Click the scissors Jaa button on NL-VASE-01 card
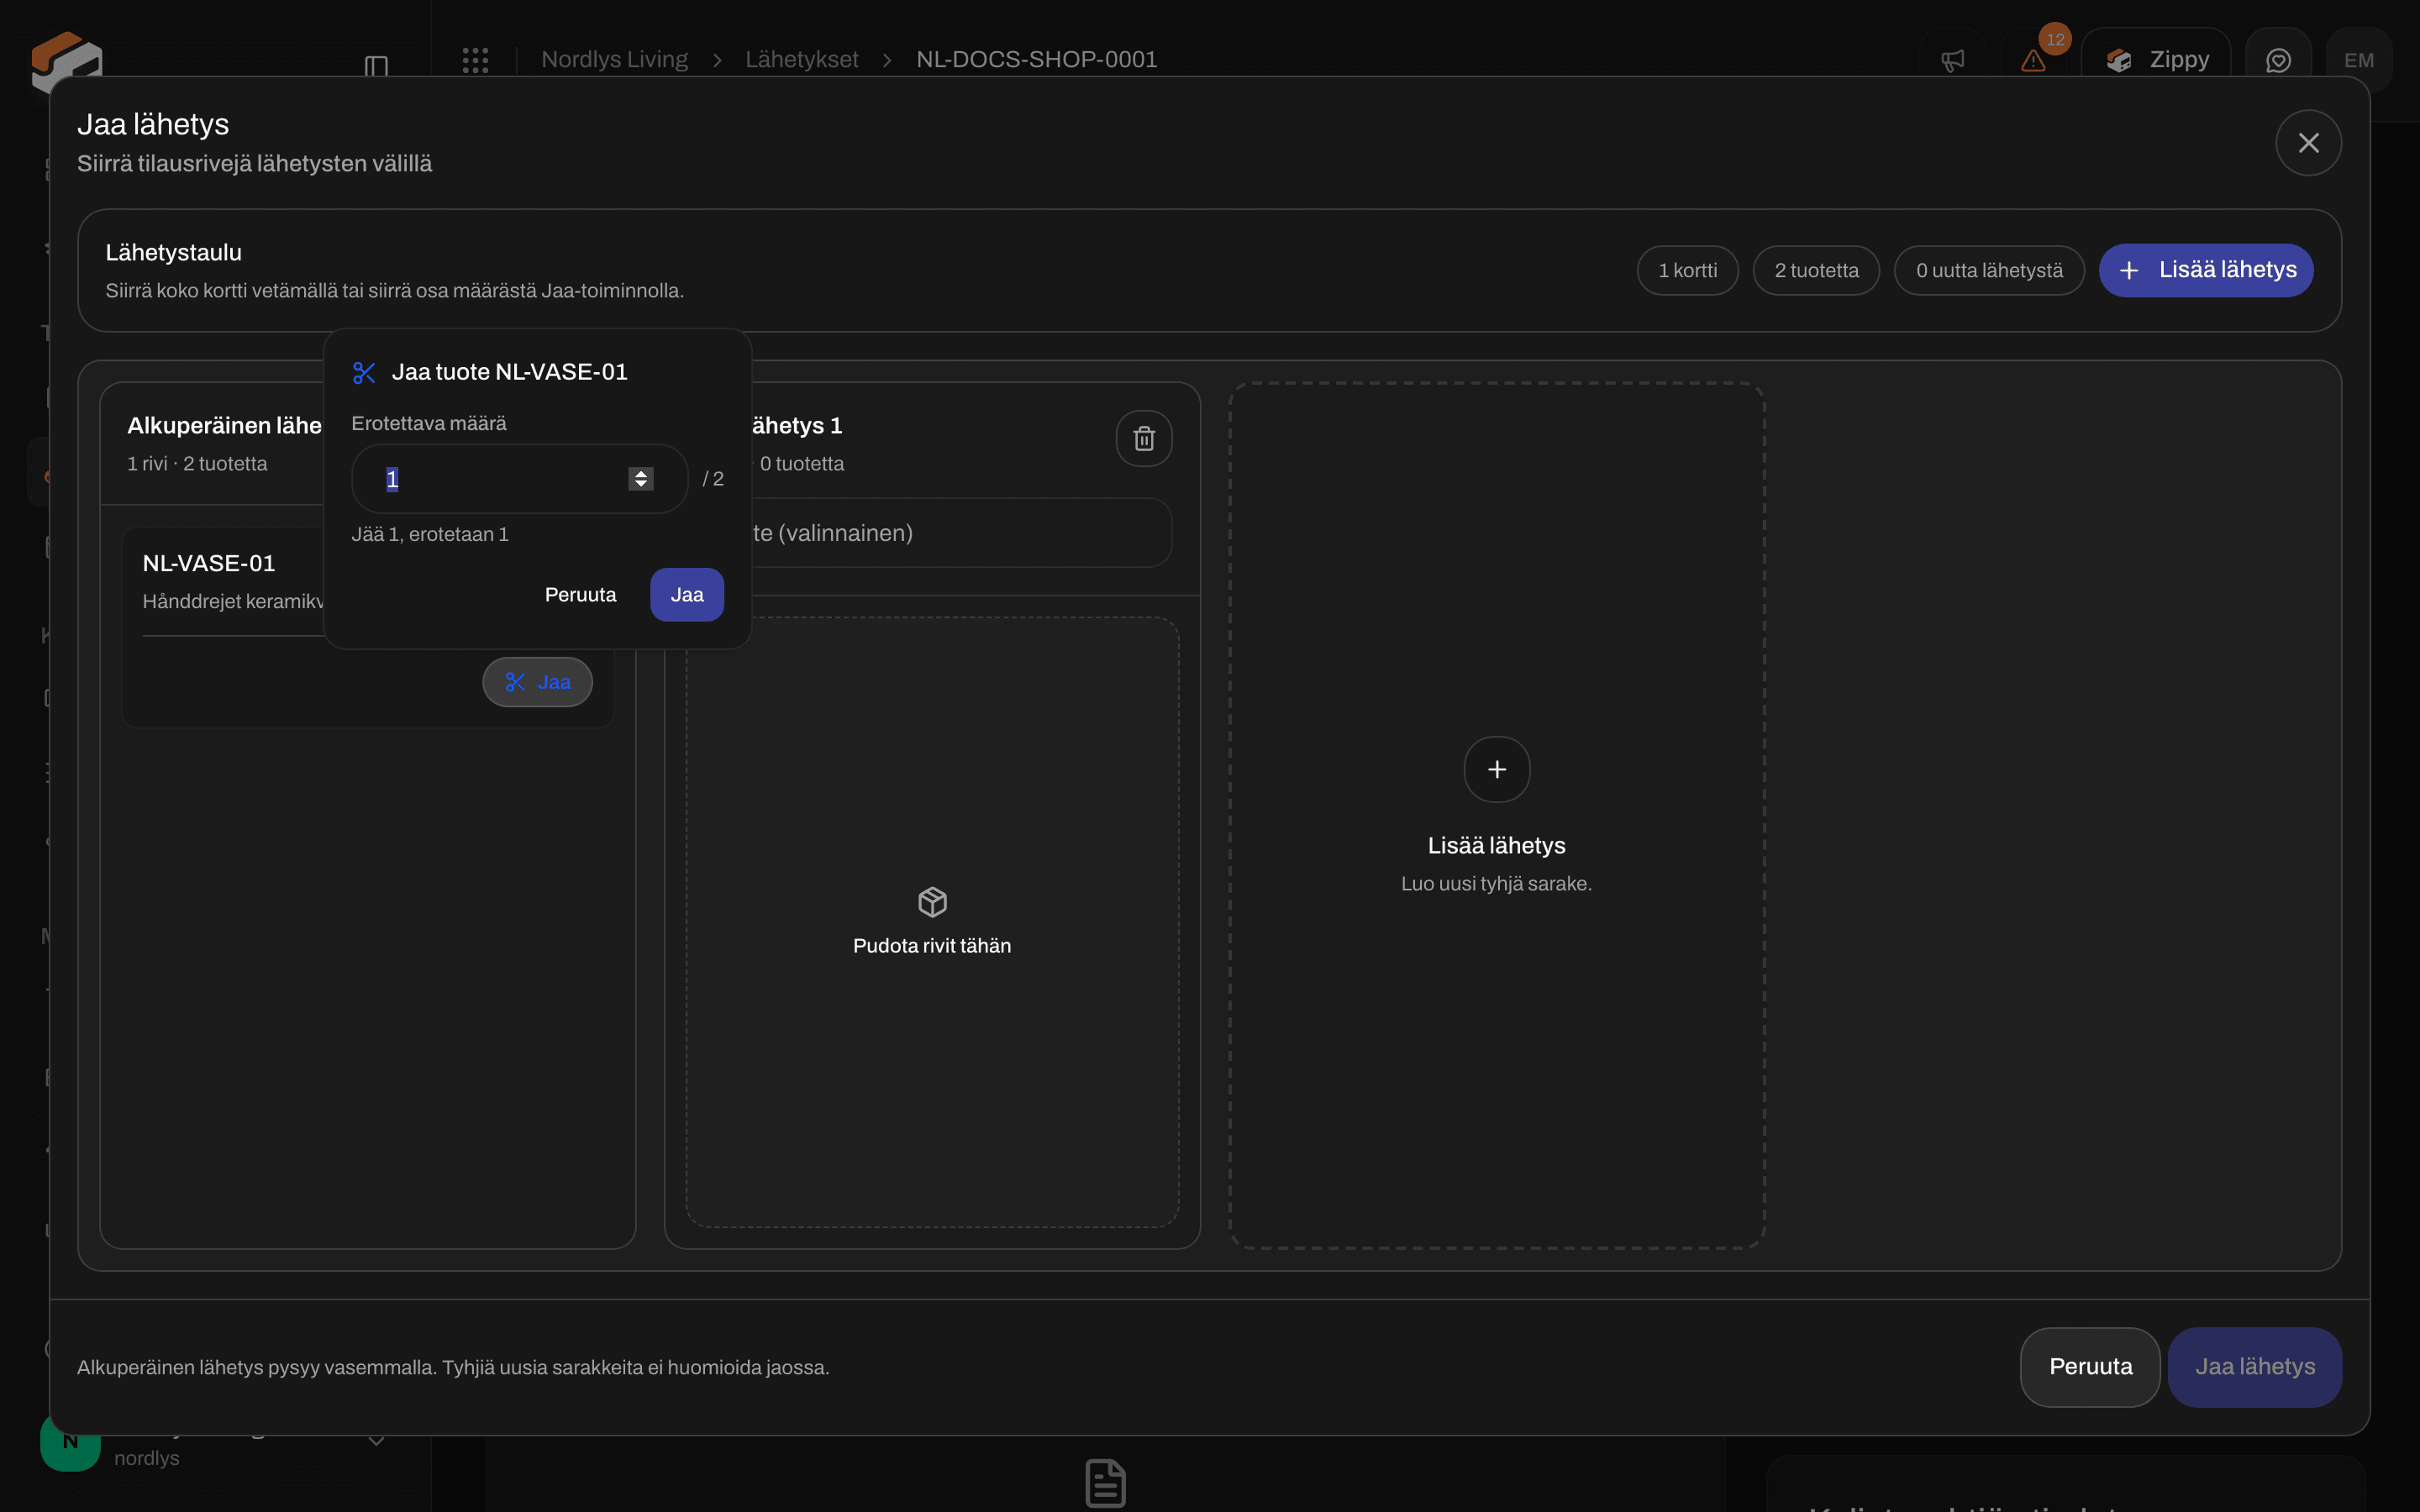2420x1512 pixels. pos(537,682)
